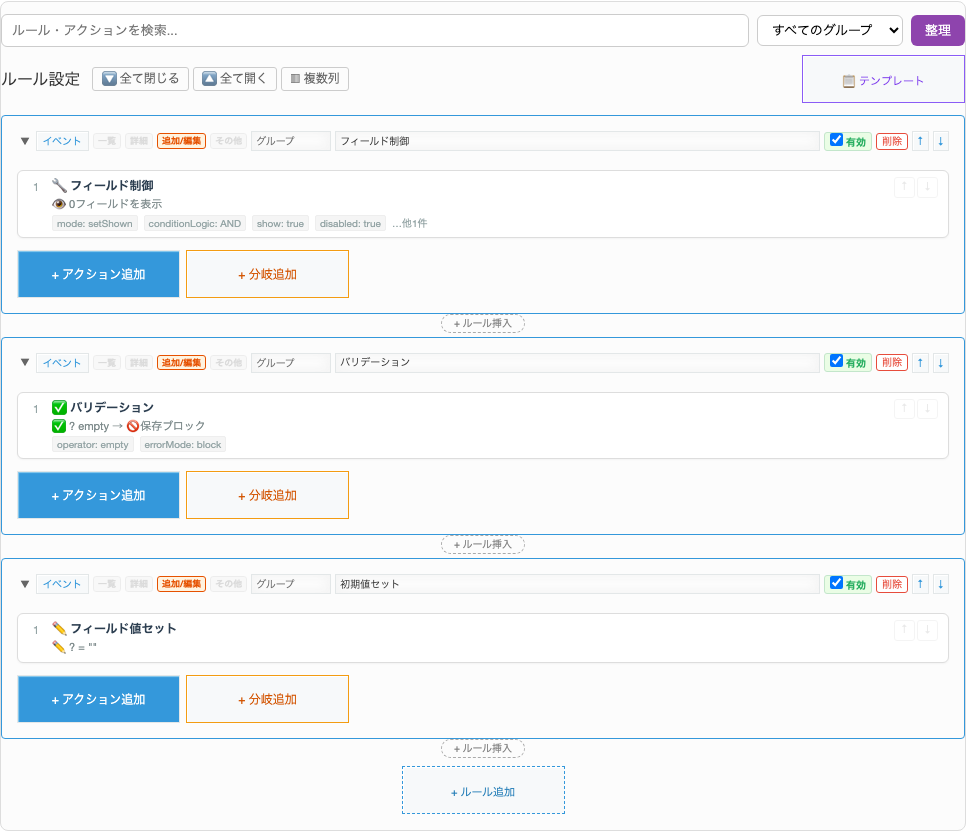The height and width of the screenshot is (831, 966).
Task: Move the フィールド値セット action card up
Action: pos(904,630)
